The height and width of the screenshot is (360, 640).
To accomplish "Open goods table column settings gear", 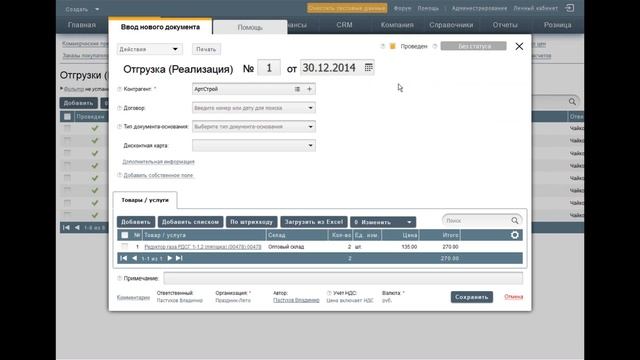I will pos(515,235).
